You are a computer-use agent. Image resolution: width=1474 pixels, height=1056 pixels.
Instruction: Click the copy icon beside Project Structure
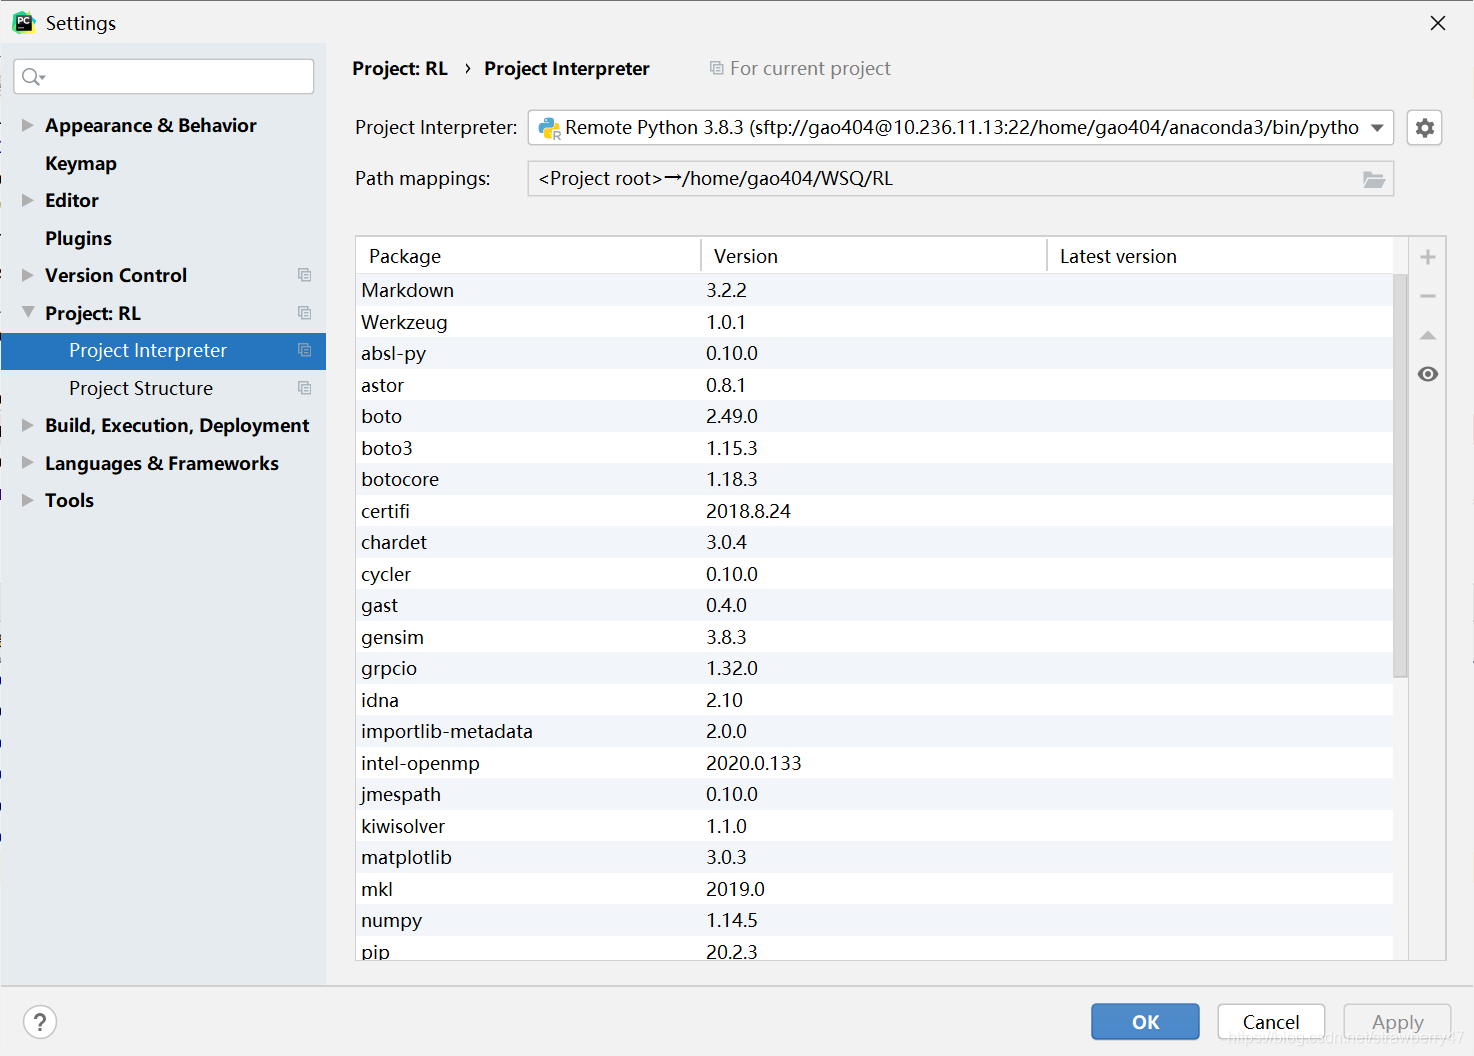click(x=305, y=388)
